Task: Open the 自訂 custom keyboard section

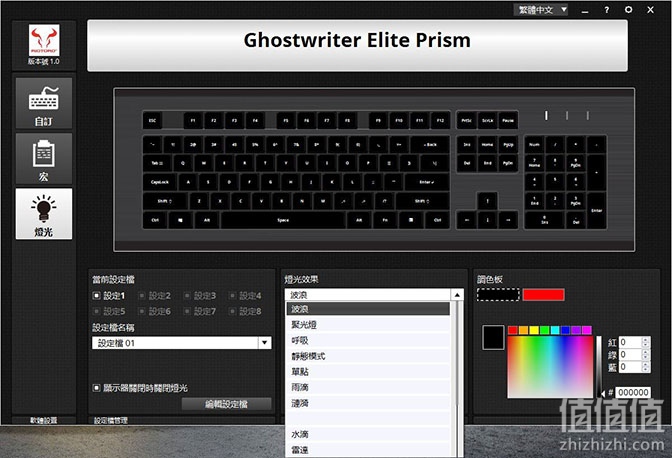Action: click(44, 104)
